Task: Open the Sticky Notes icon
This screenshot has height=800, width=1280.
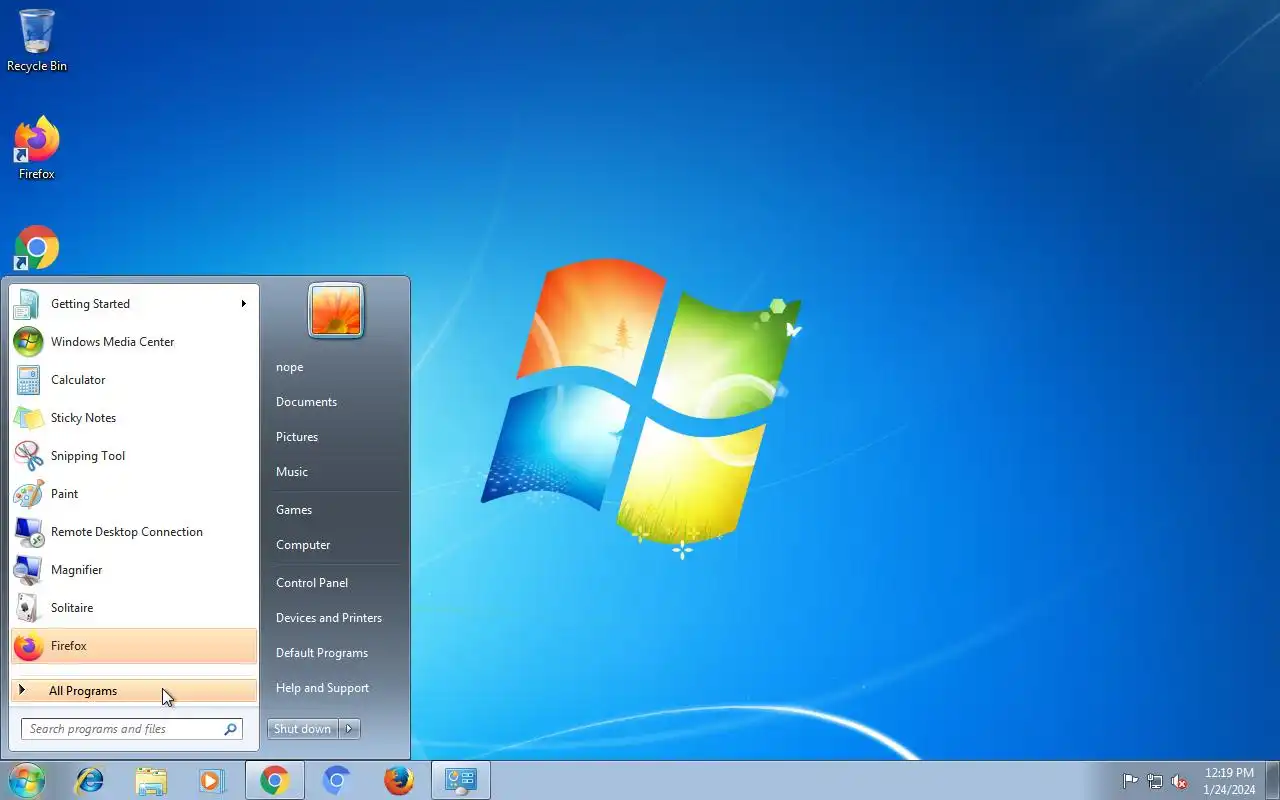Action: [27, 418]
